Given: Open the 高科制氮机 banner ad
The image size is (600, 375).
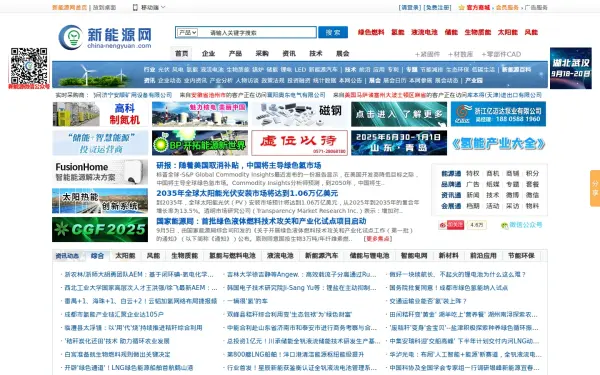Looking at the screenshot, I should tap(100, 114).
